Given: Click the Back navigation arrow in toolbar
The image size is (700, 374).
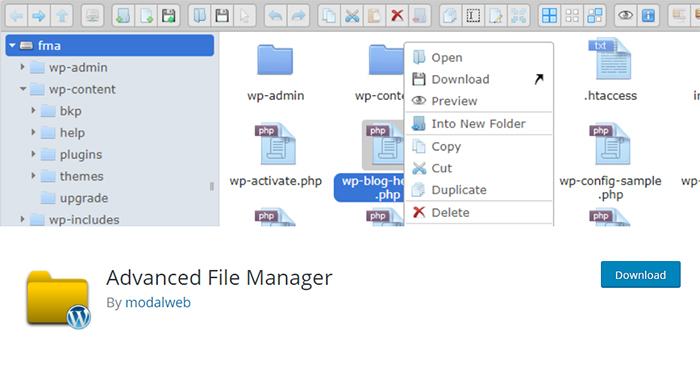Looking at the screenshot, I should coord(17,16).
